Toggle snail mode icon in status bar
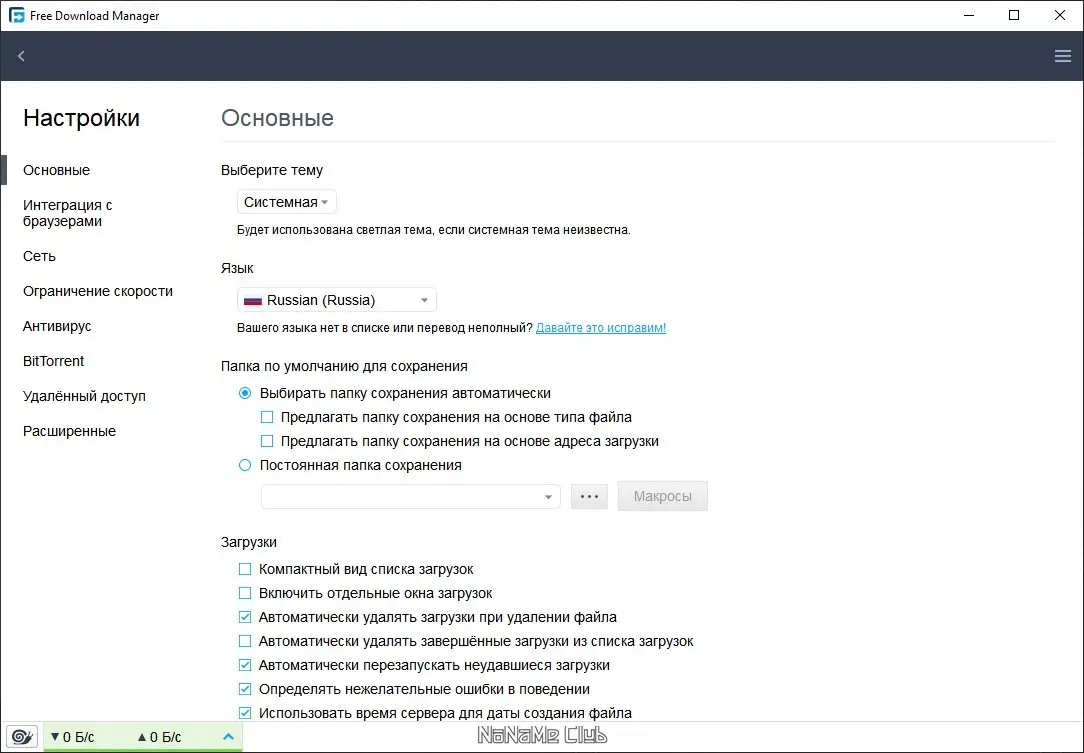 22,737
